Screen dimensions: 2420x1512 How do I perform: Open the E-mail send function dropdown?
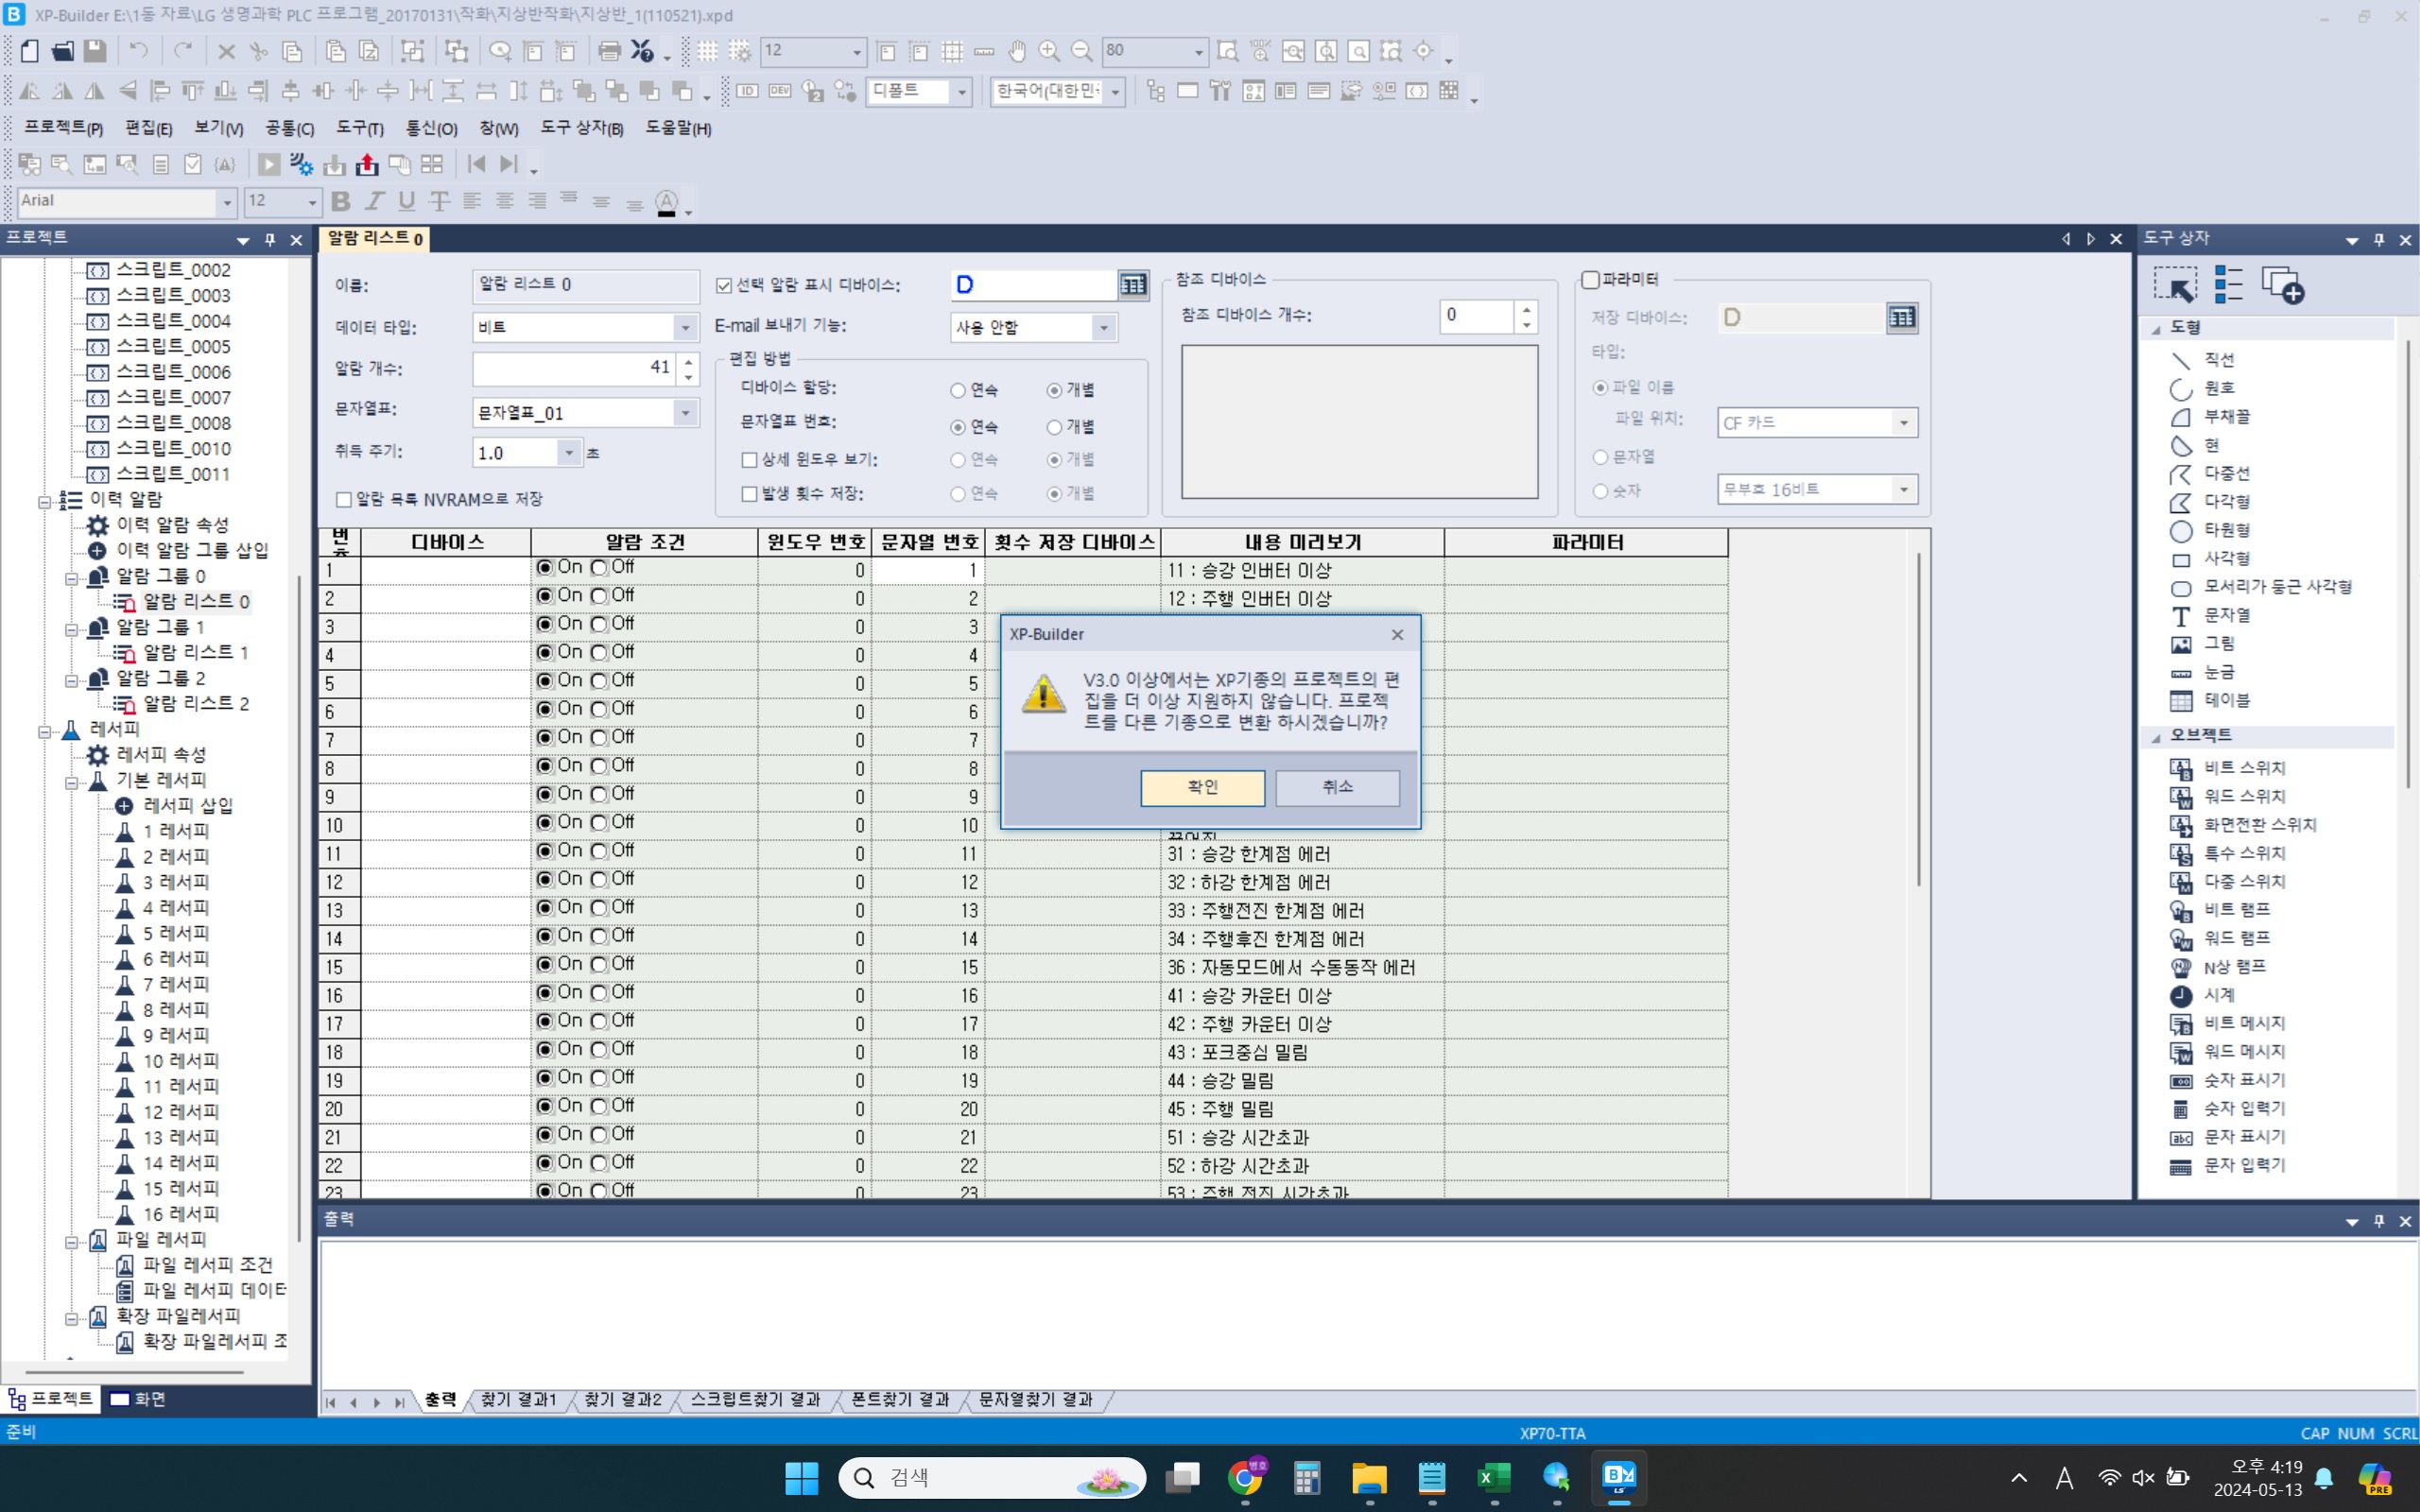[x=1104, y=328]
